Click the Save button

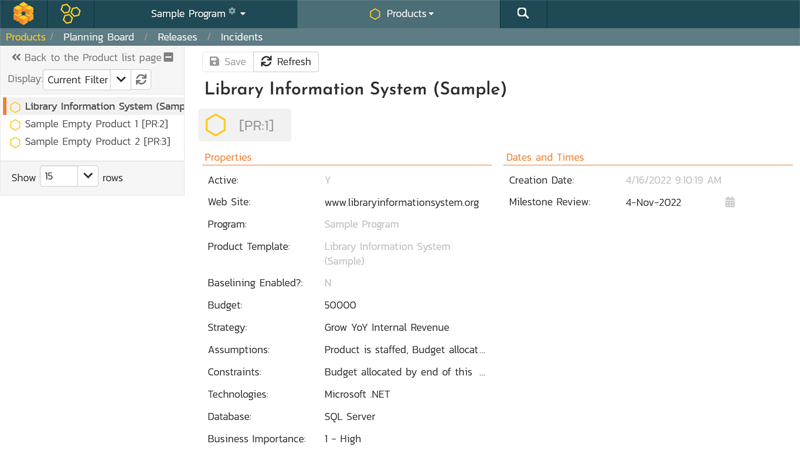pos(228,62)
